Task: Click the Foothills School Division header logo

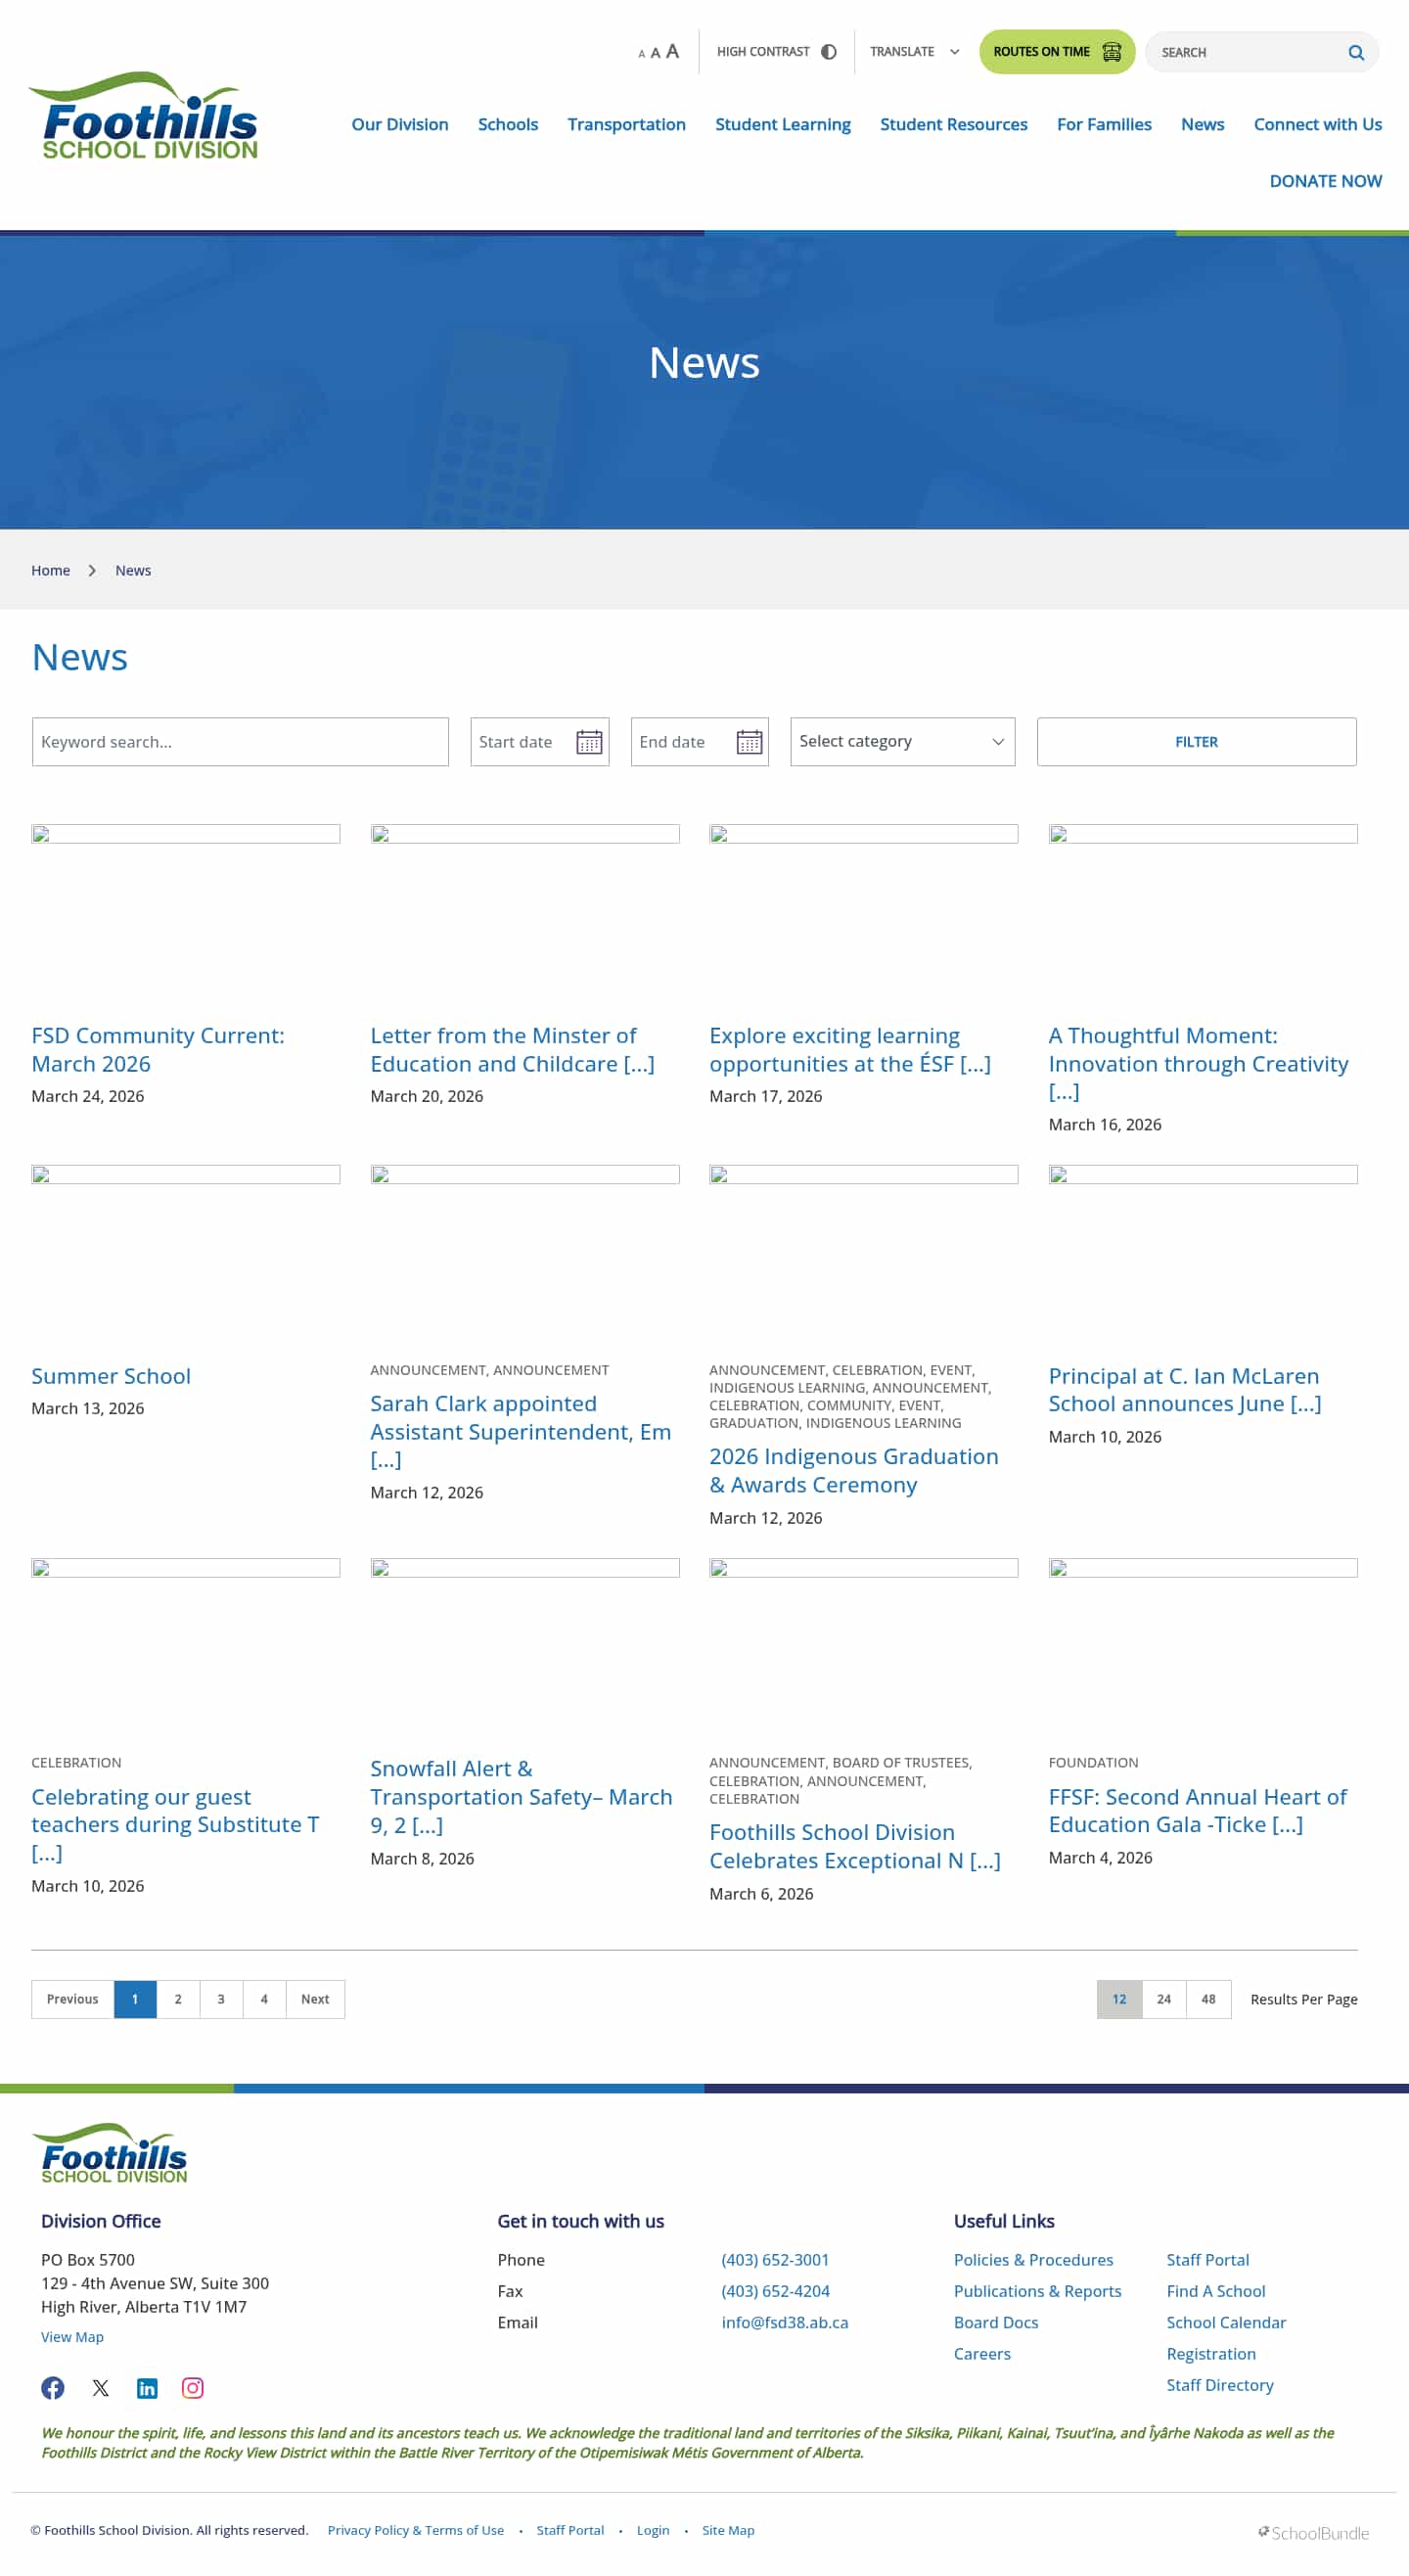Action: (x=143, y=116)
